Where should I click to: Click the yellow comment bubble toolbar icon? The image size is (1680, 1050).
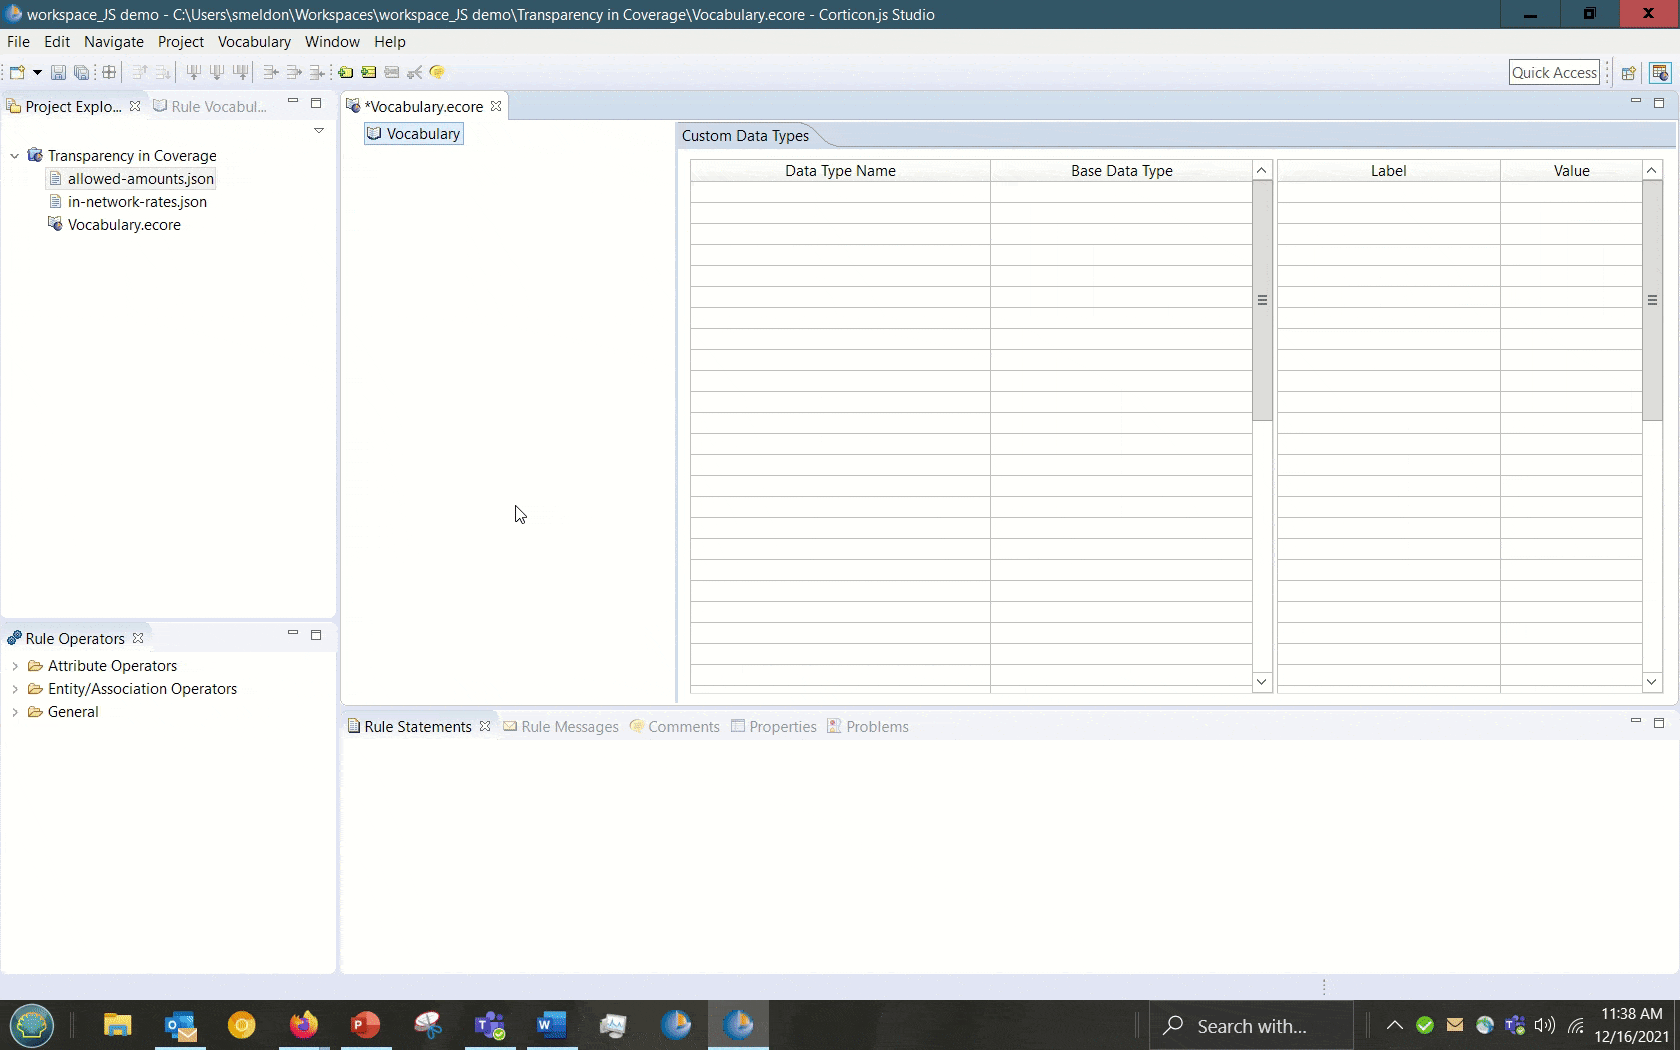coord(437,72)
